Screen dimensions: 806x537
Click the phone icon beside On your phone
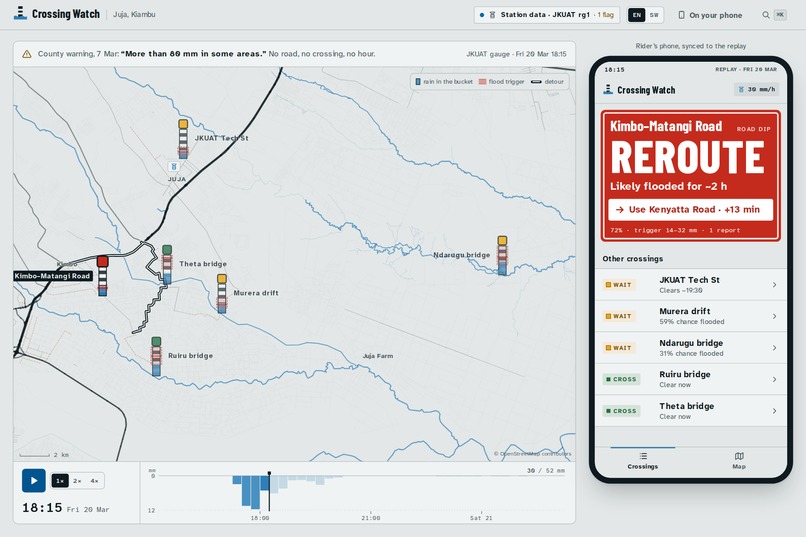[681, 15]
